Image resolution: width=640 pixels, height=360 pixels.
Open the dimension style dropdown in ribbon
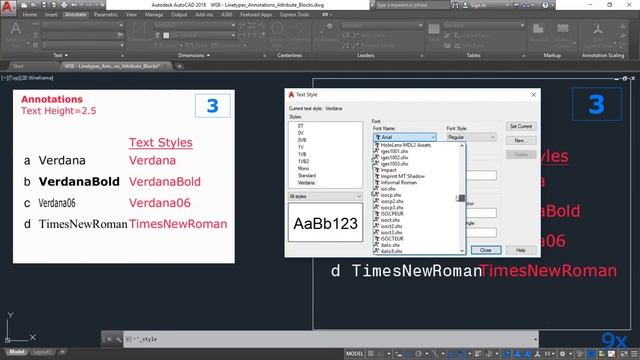pyautogui.click(x=194, y=25)
